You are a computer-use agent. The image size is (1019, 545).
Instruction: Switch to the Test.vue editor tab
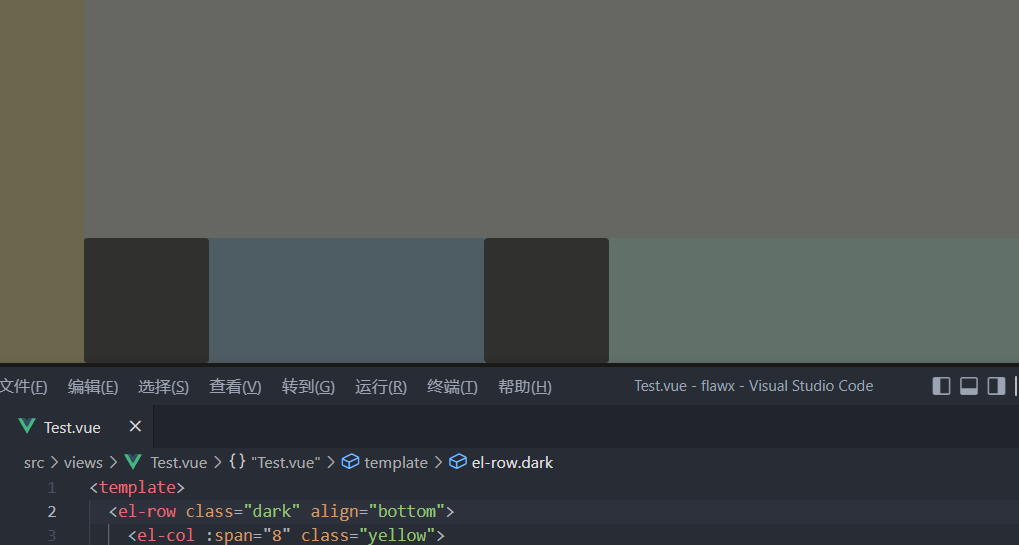click(77, 427)
